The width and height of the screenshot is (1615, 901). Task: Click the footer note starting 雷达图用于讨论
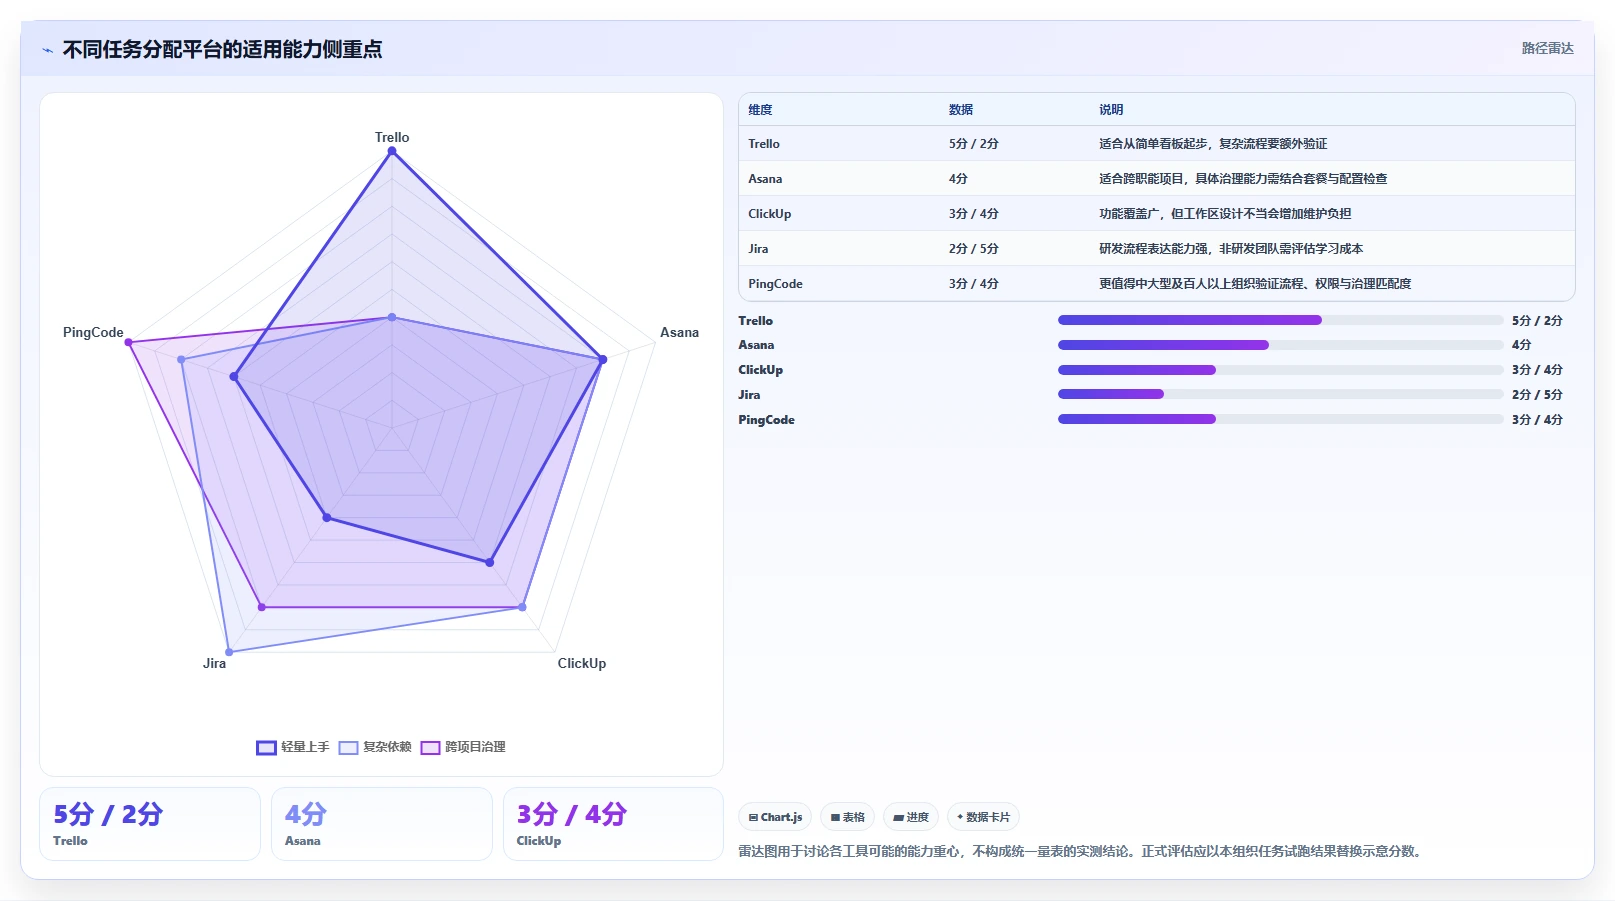pyautogui.click(x=1080, y=851)
